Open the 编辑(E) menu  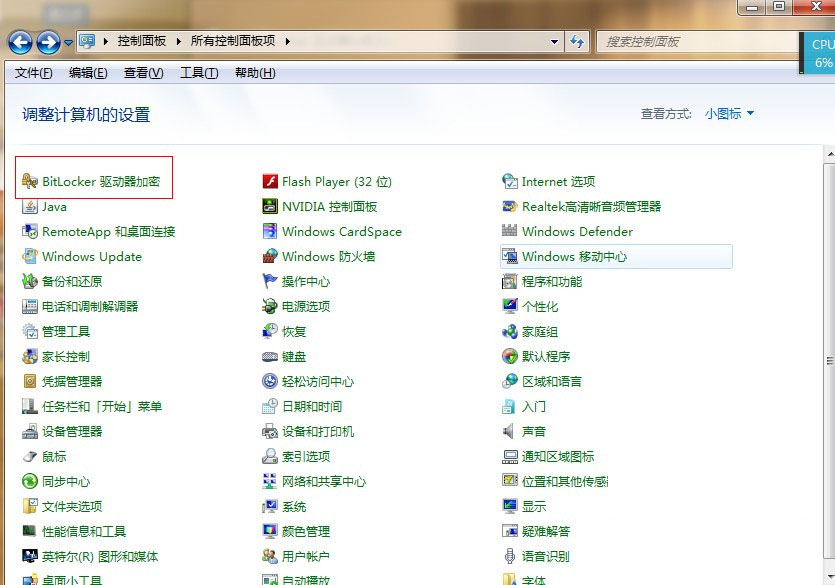point(88,73)
